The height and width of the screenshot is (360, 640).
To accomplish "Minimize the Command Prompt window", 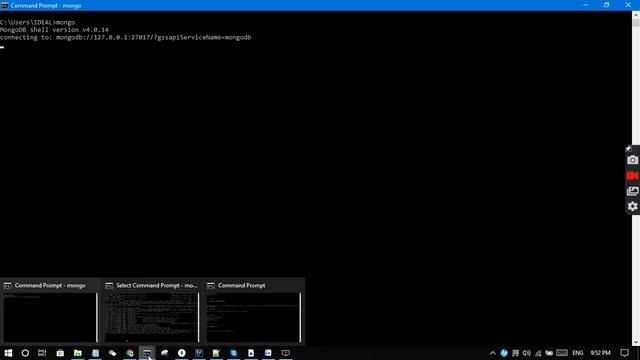I will coord(585,5).
